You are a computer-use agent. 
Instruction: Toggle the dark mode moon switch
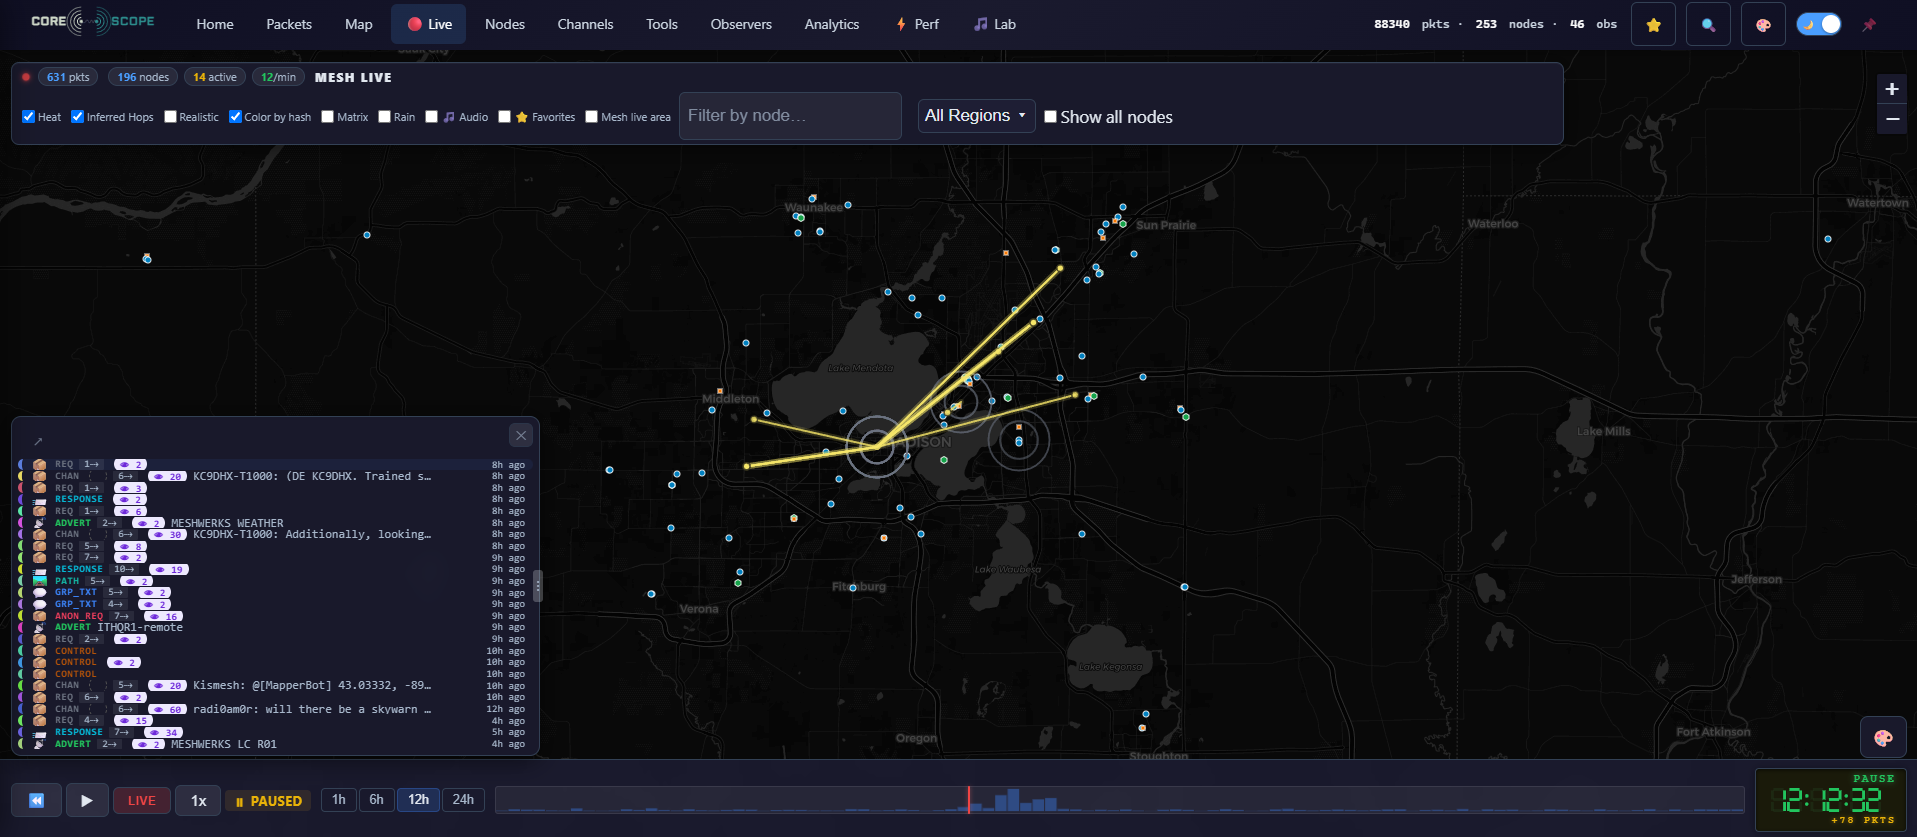coord(1818,24)
